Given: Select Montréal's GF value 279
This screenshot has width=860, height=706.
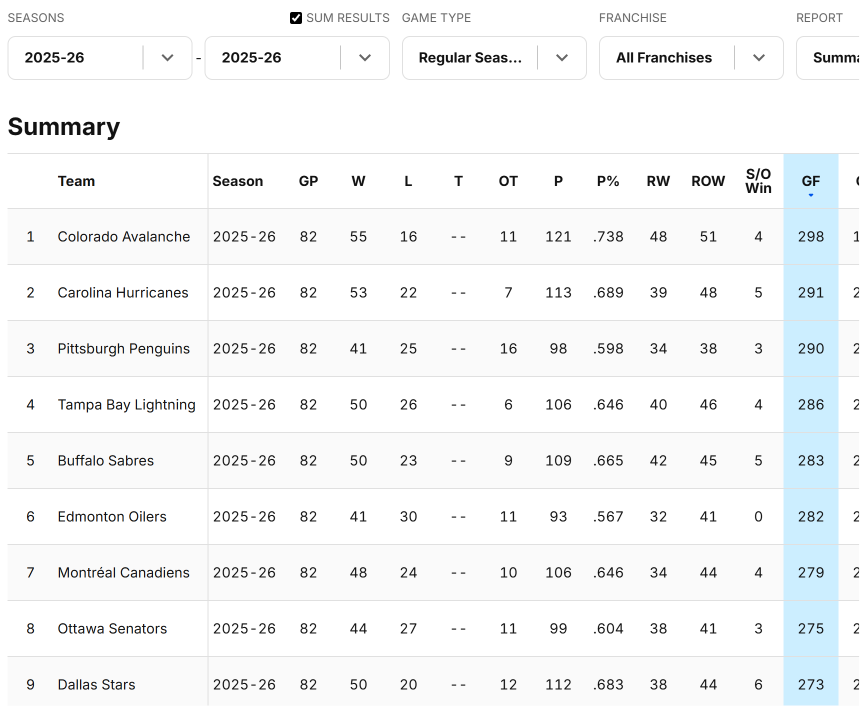Looking at the screenshot, I should [x=811, y=572].
